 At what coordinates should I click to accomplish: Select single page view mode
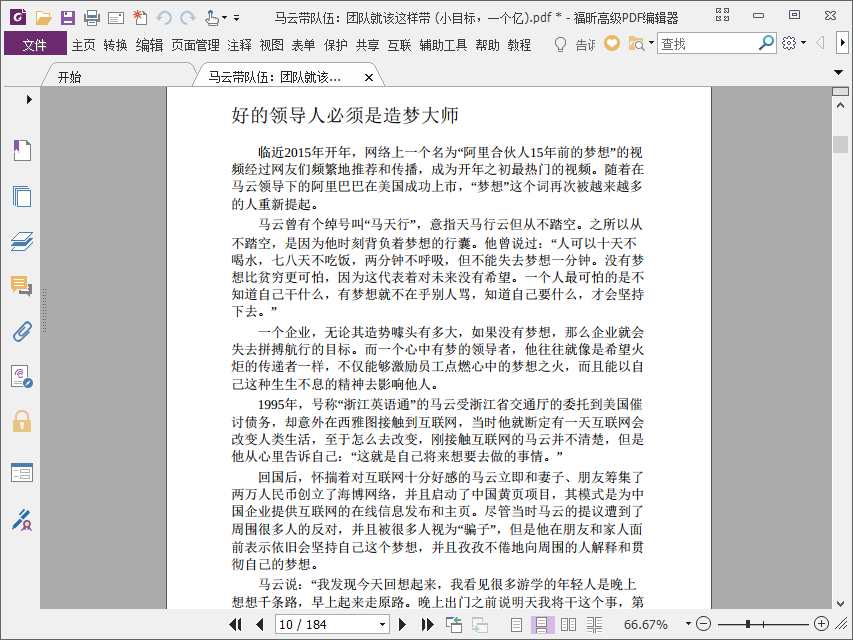coord(516,625)
